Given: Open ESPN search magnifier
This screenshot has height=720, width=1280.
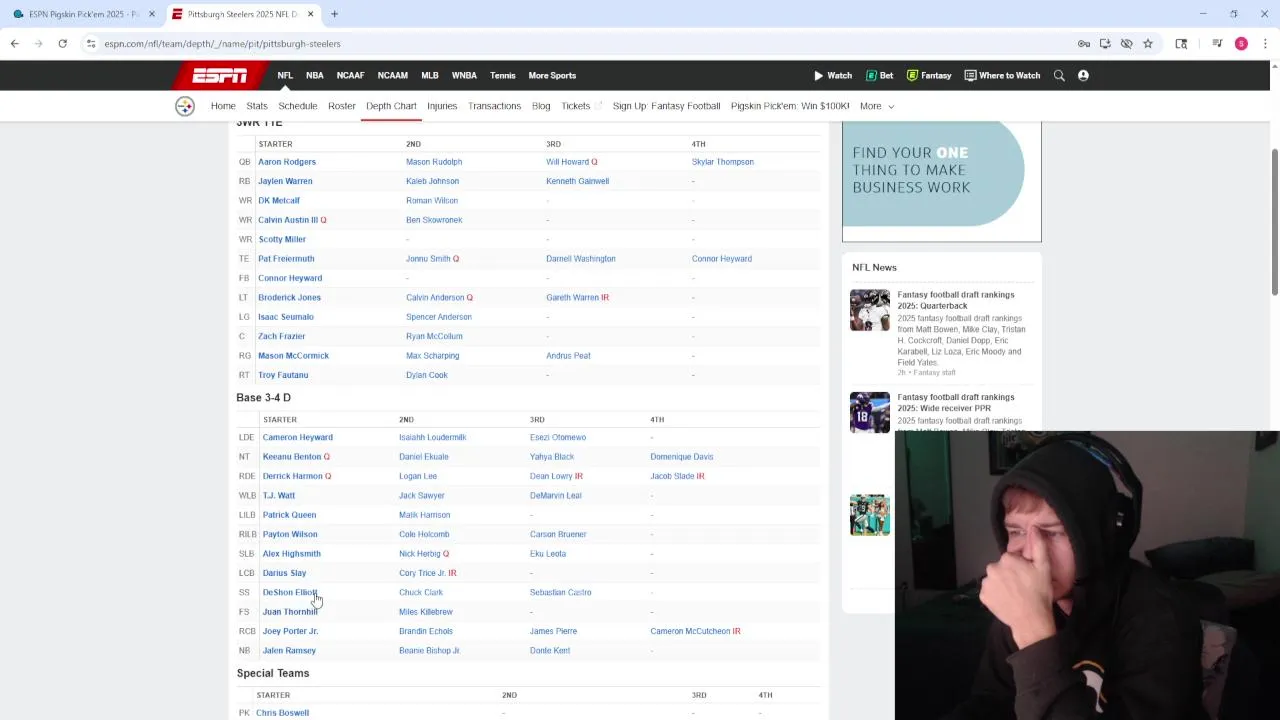Looking at the screenshot, I should [x=1059, y=75].
